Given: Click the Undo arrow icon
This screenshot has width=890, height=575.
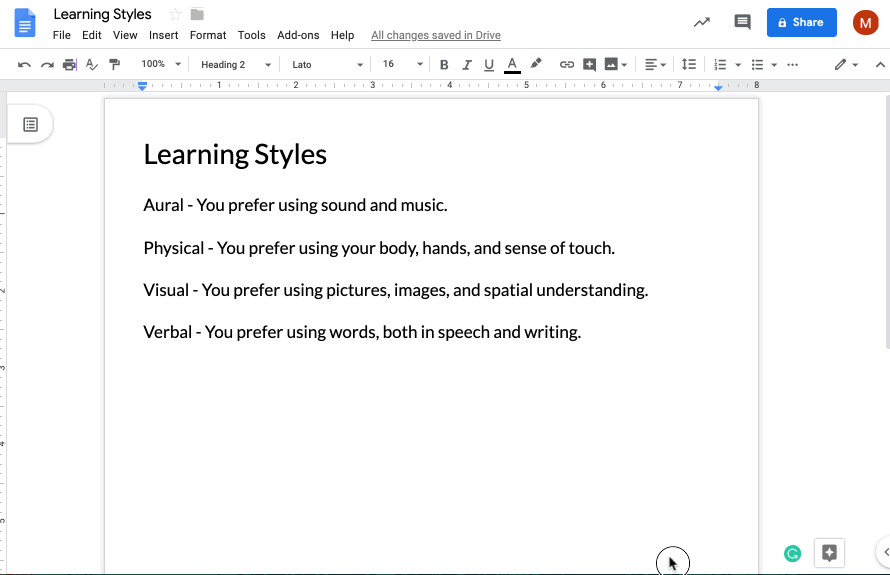Looking at the screenshot, I should tap(24, 65).
